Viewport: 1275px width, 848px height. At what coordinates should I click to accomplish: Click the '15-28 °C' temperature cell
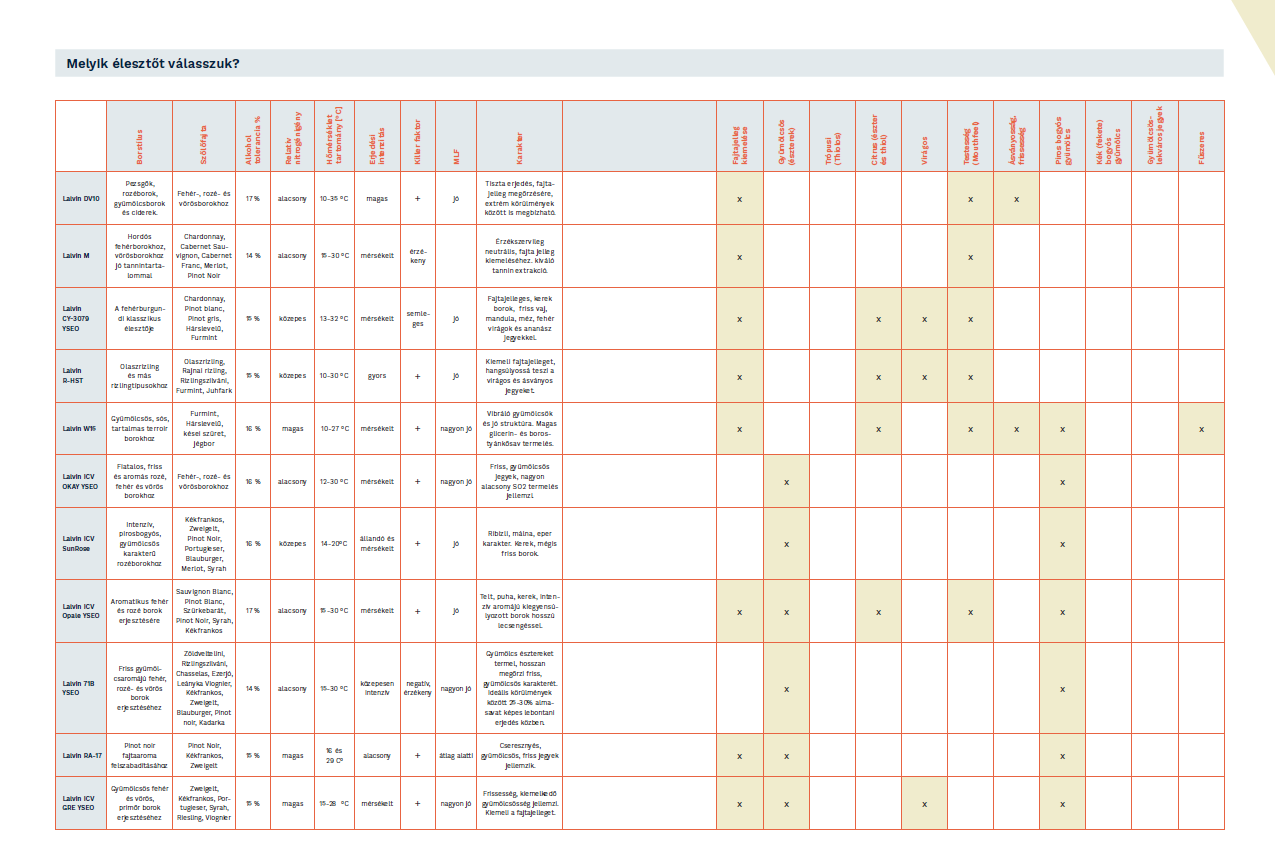(x=334, y=803)
